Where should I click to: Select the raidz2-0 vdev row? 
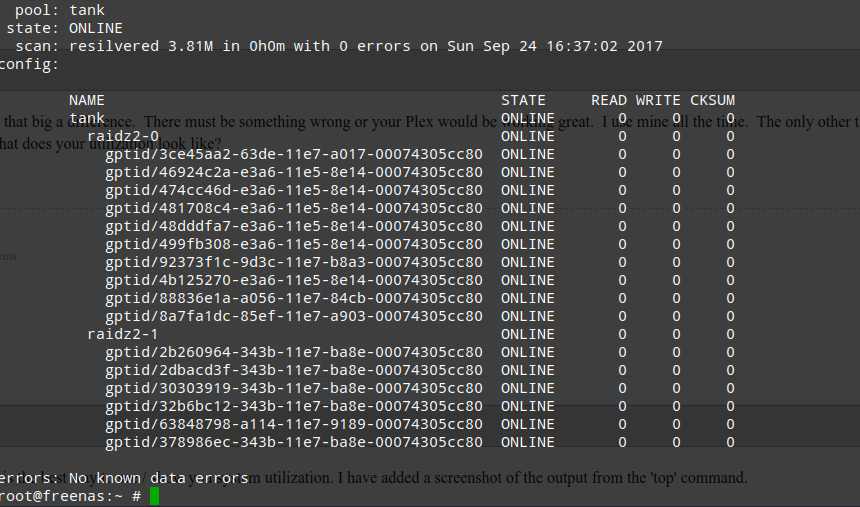click(x=410, y=136)
